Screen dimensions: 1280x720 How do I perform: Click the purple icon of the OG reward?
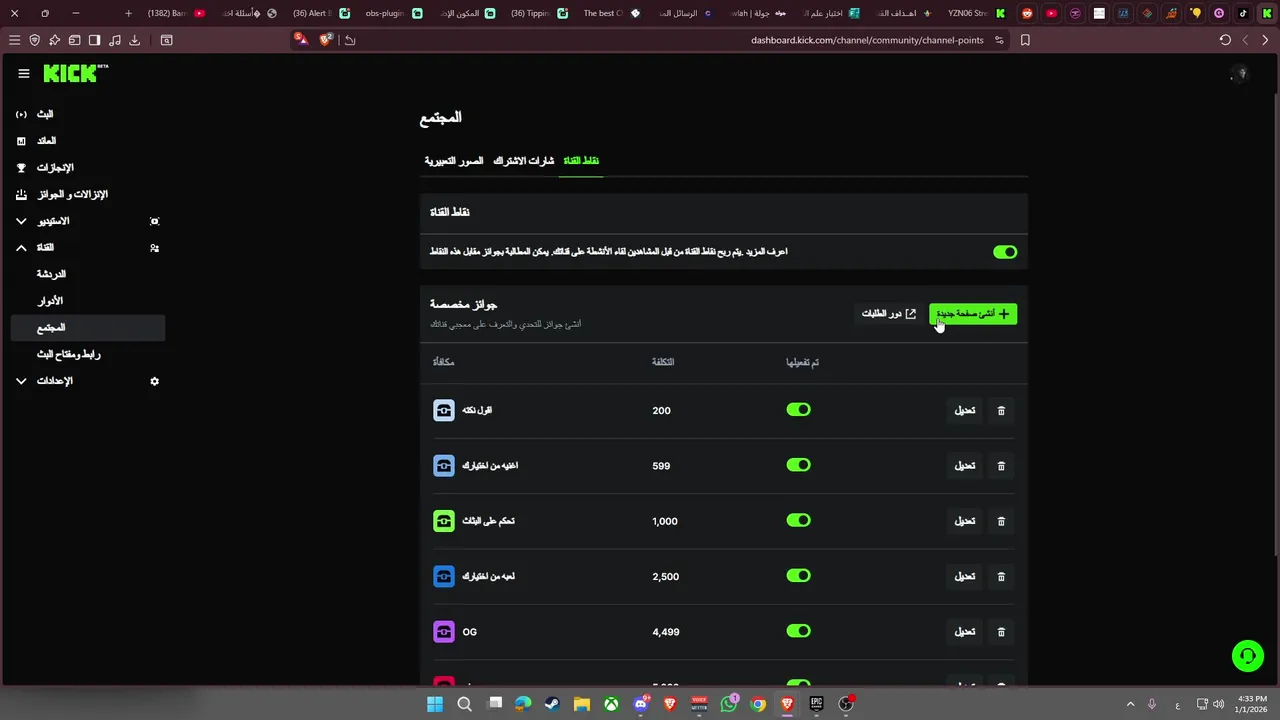coord(444,632)
